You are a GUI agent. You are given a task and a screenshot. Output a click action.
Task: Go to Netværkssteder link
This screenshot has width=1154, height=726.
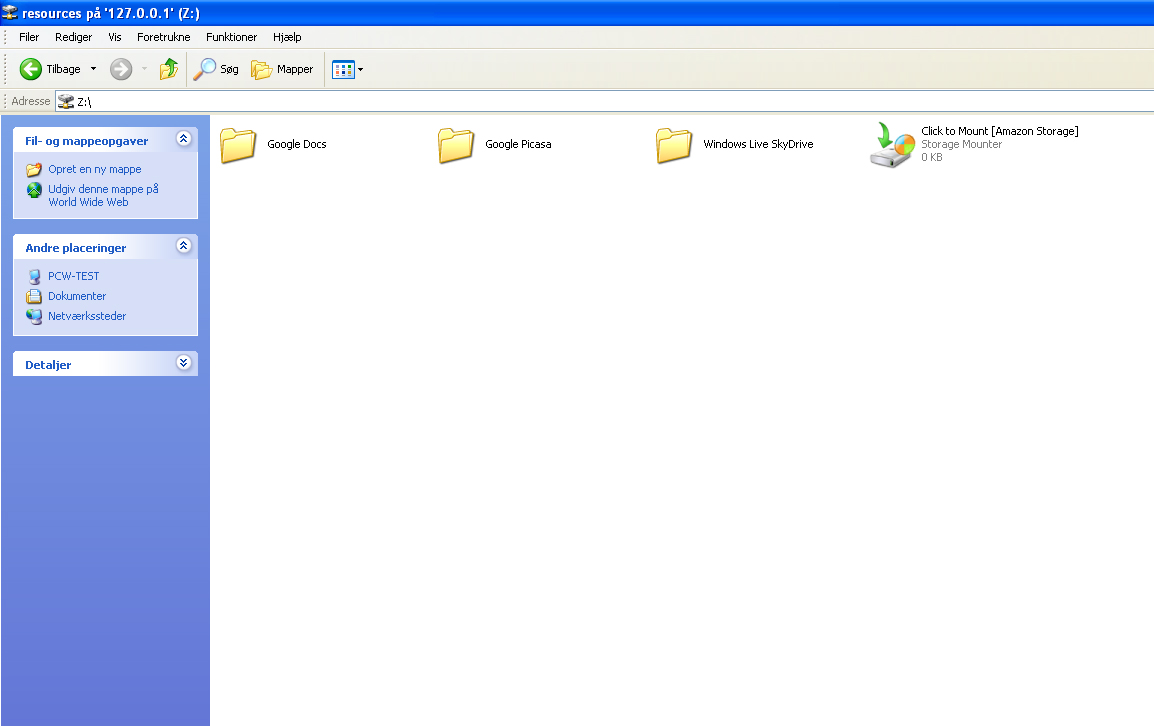coord(86,316)
